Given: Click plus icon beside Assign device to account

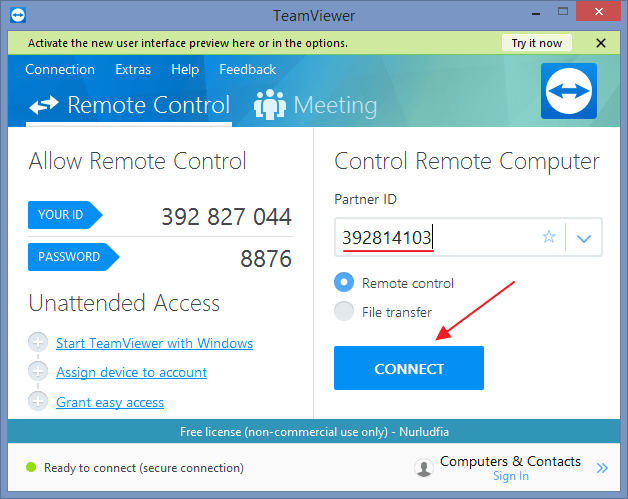Looking at the screenshot, I should [38, 372].
